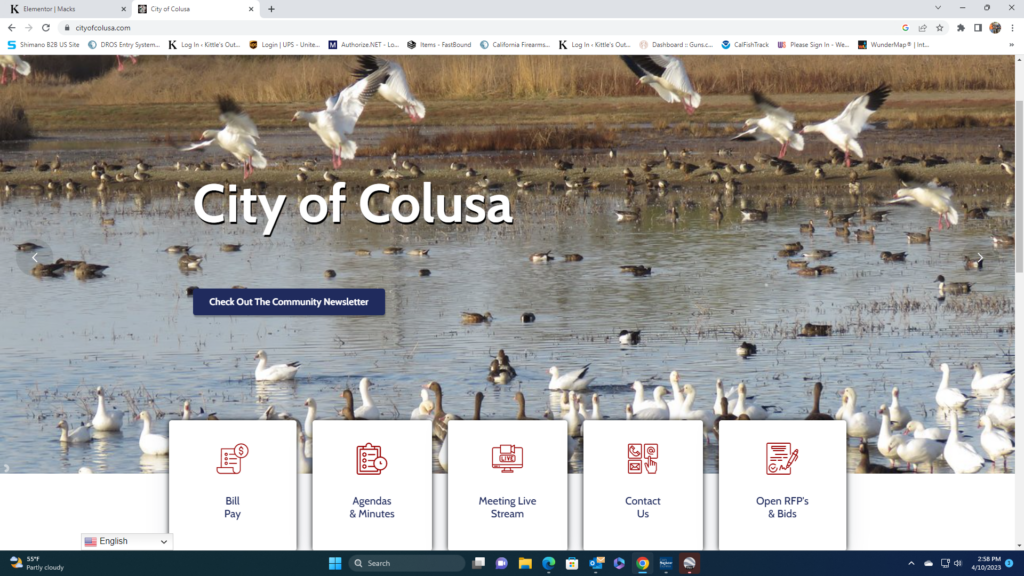
Task: Open the California Firearms bookmark
Action: pyautogui.click(x=515, y=44)
